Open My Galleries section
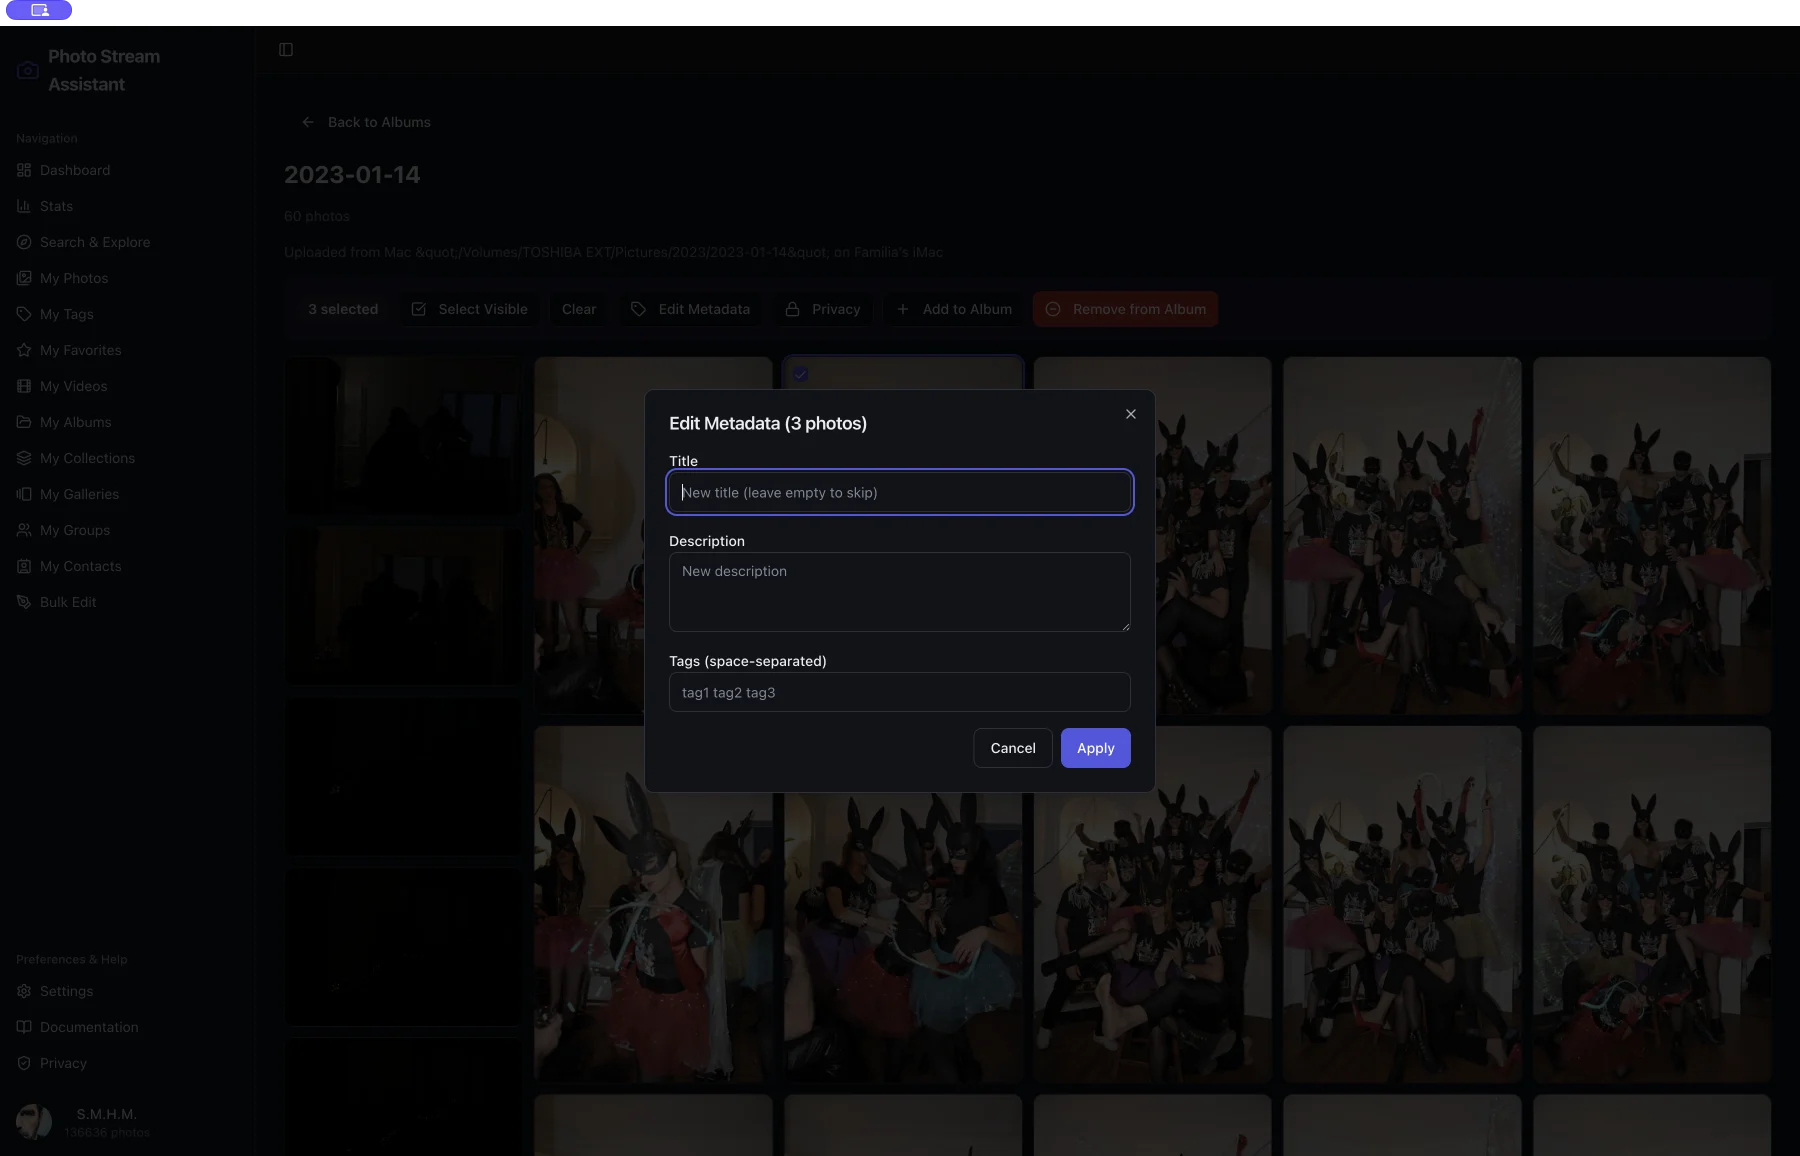Image resolution: width=1800 pixels, height=1156 pixels. pyautogui.click(x=80, y=494)
